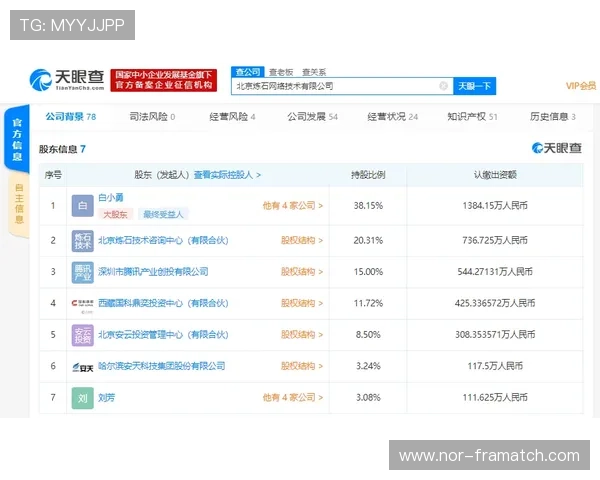The height and width of the screenshot is (480, 600).
Task: Click the Tianyancha logo
Action: pos(67,80)
